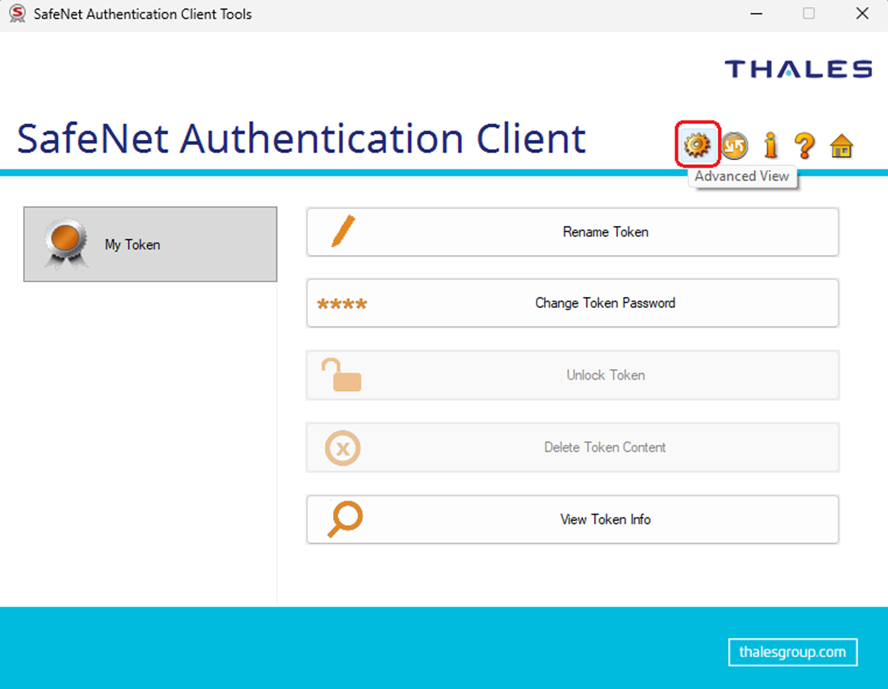Select My Token in the device list

point(150,244)
